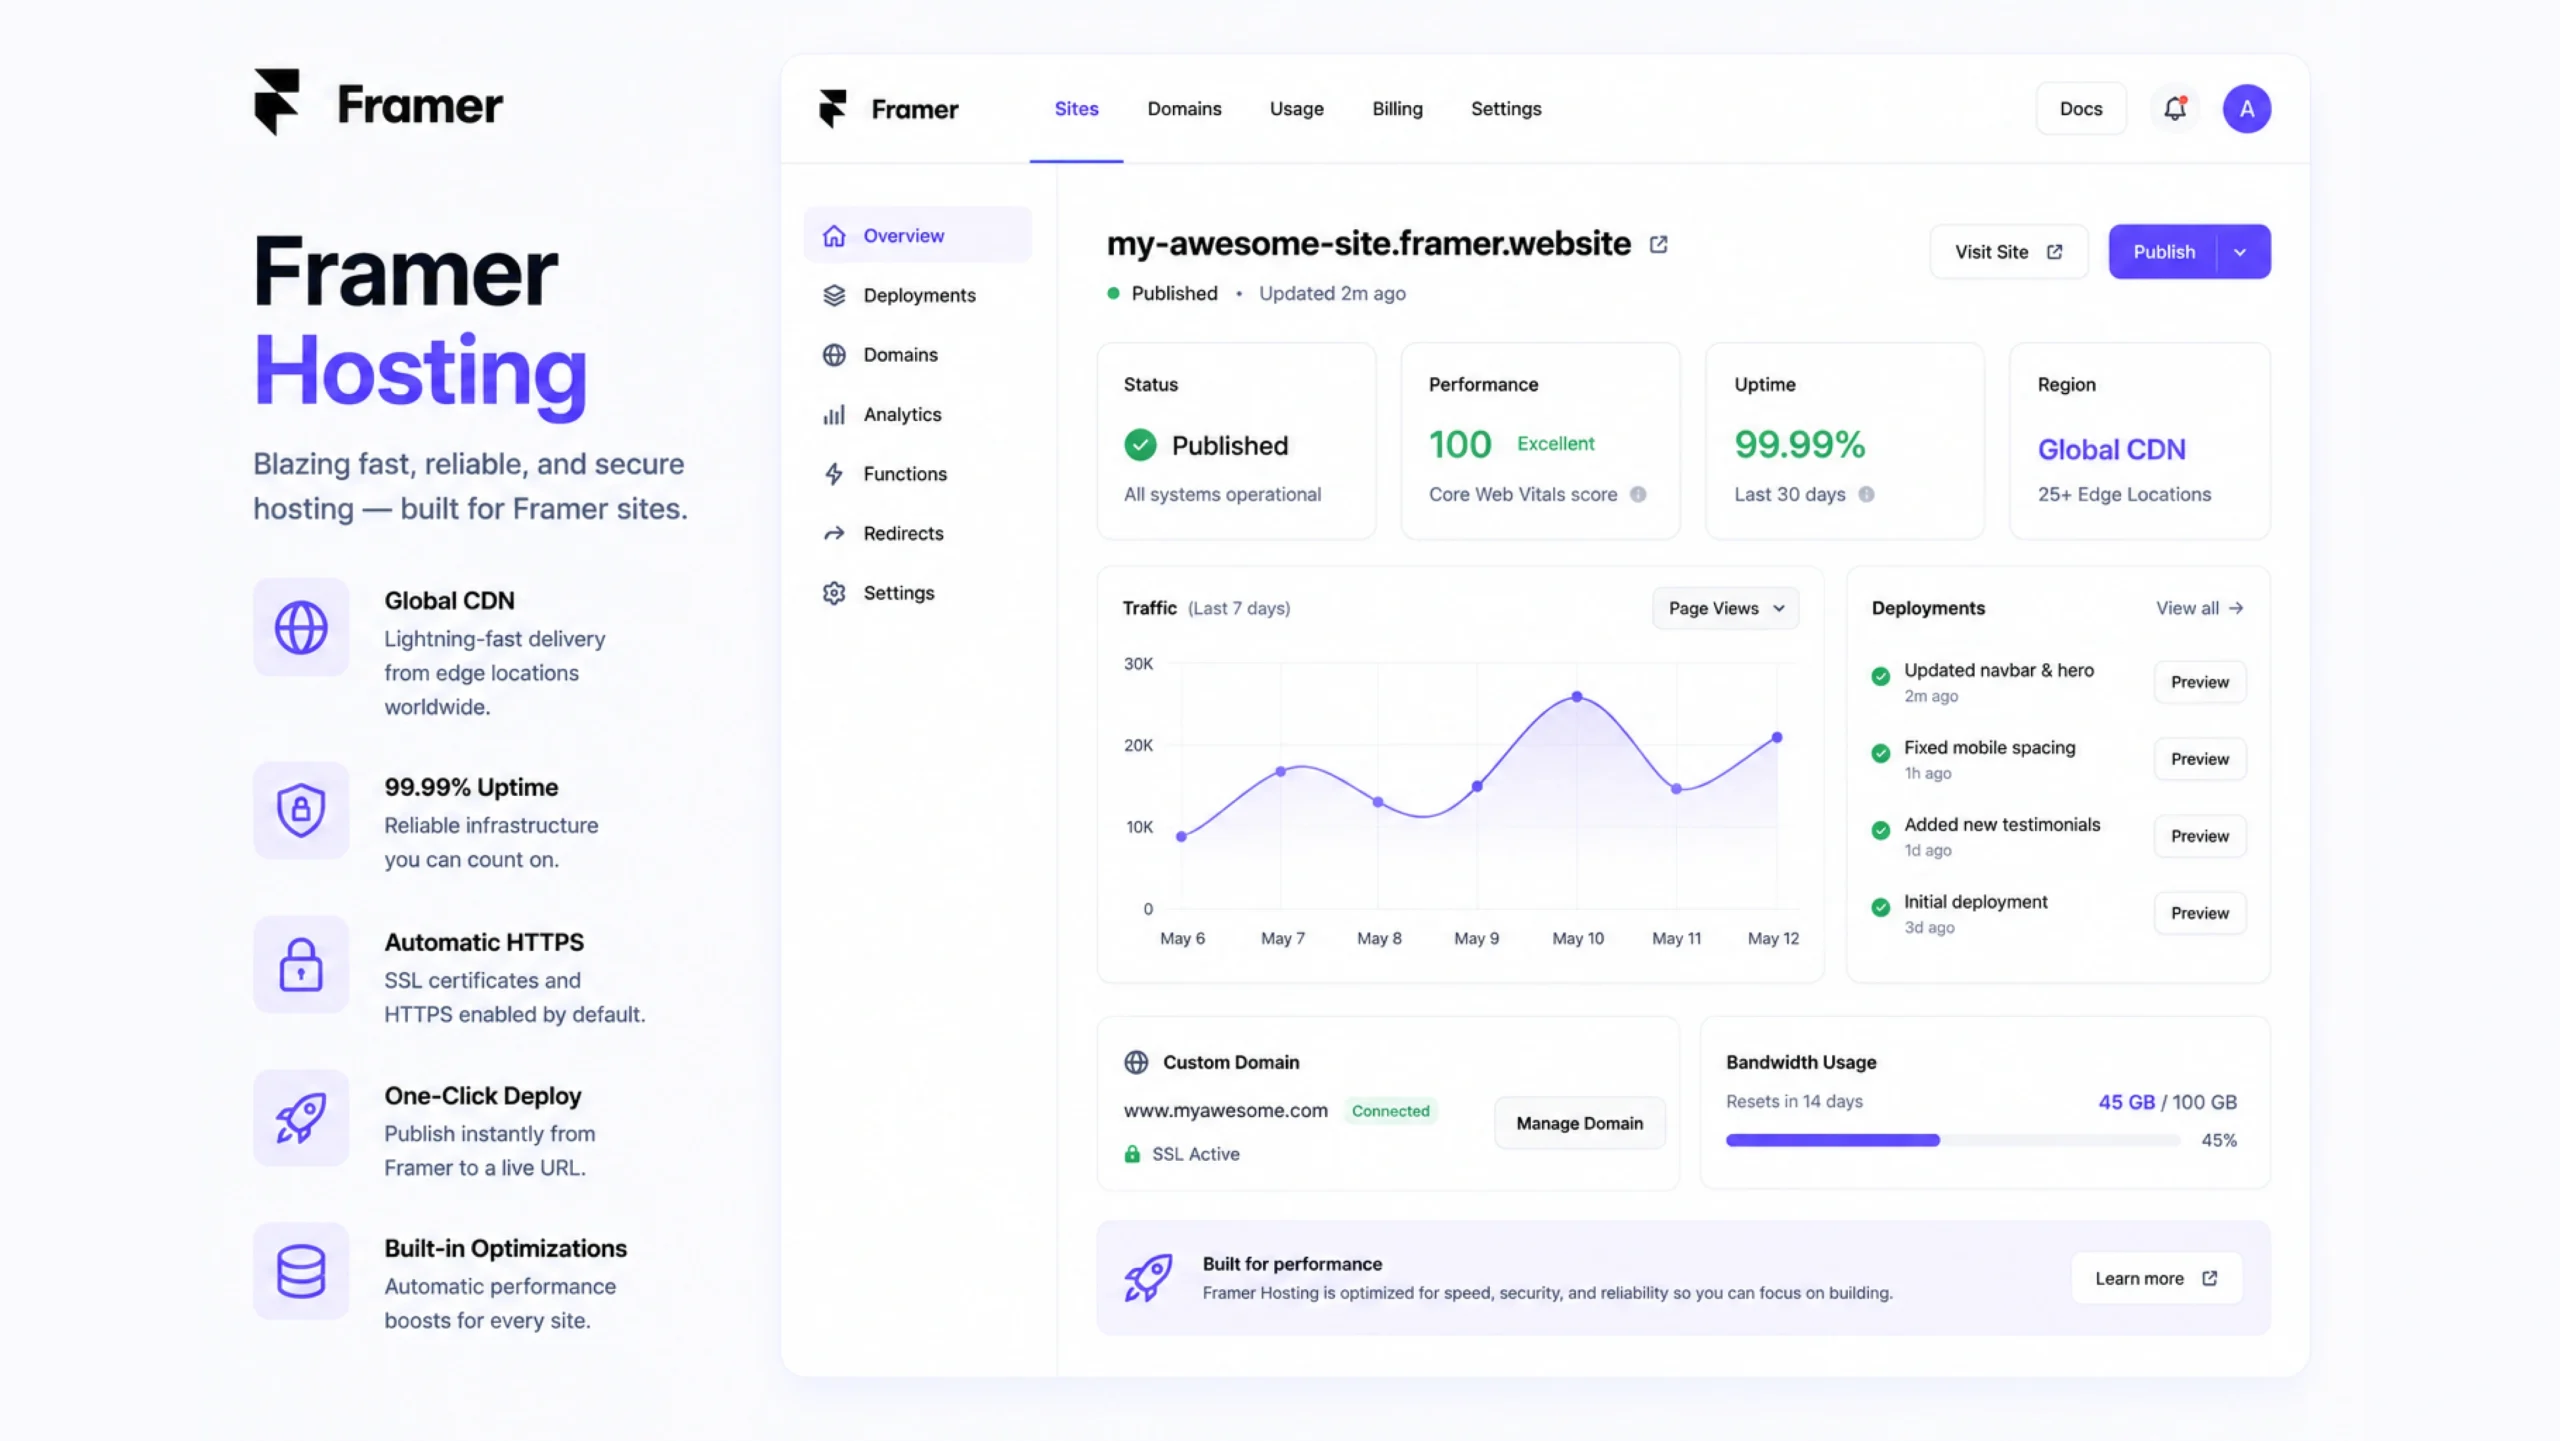Preview the Added new testimonials deployment
2560x1441 pixels.
[x=2199, y=836]
